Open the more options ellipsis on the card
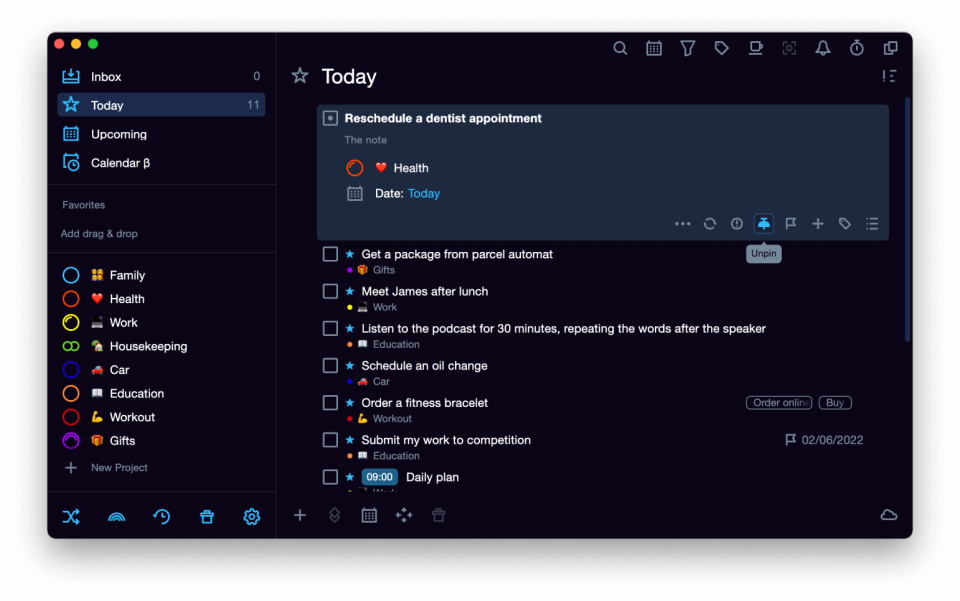 coord(682,223)
